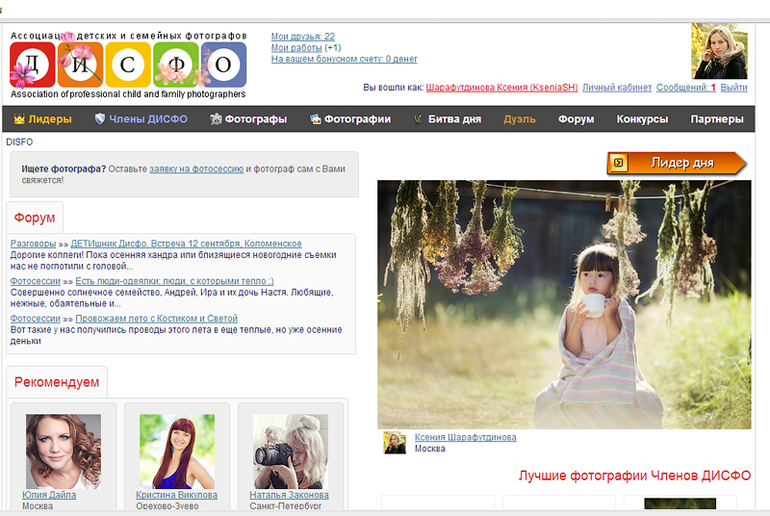Click Юлия Дайла's portrait thumbnail
The height and width of the screenshot is (516, 770).
63,451
